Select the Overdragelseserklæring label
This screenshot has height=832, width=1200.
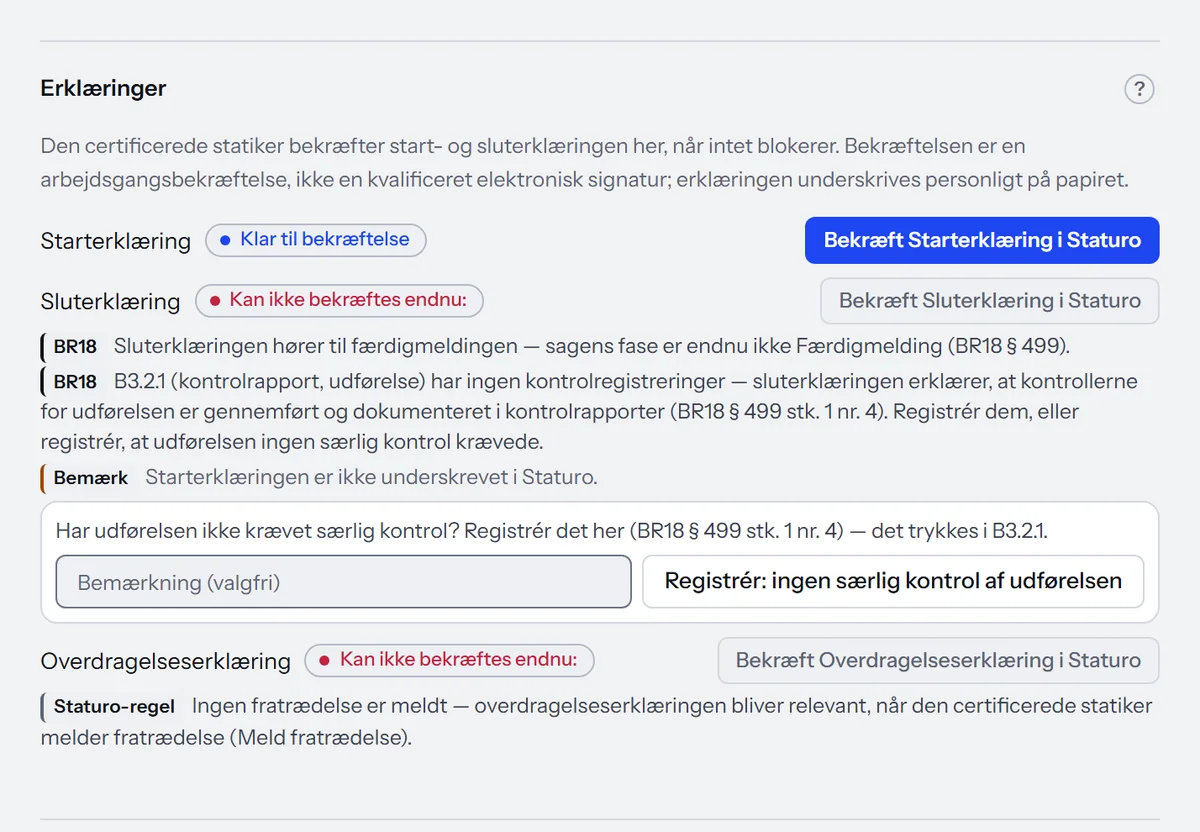pyautogui.click(x=166, y=661)
